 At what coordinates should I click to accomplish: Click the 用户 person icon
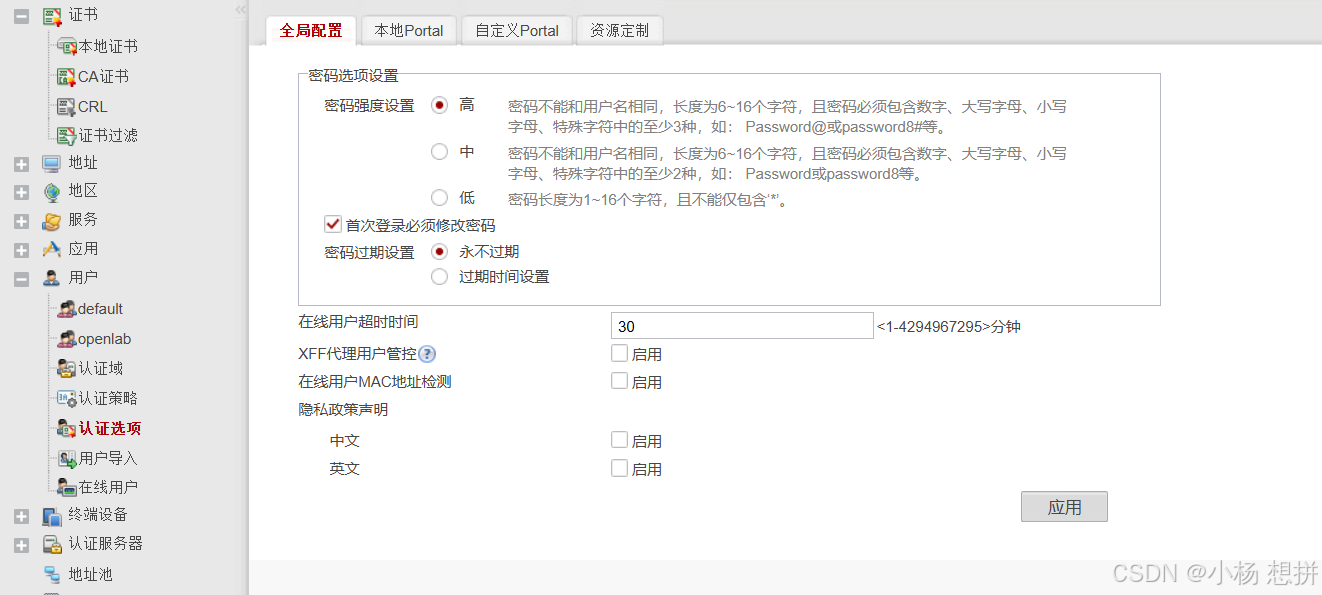click(x=52, y=278)
